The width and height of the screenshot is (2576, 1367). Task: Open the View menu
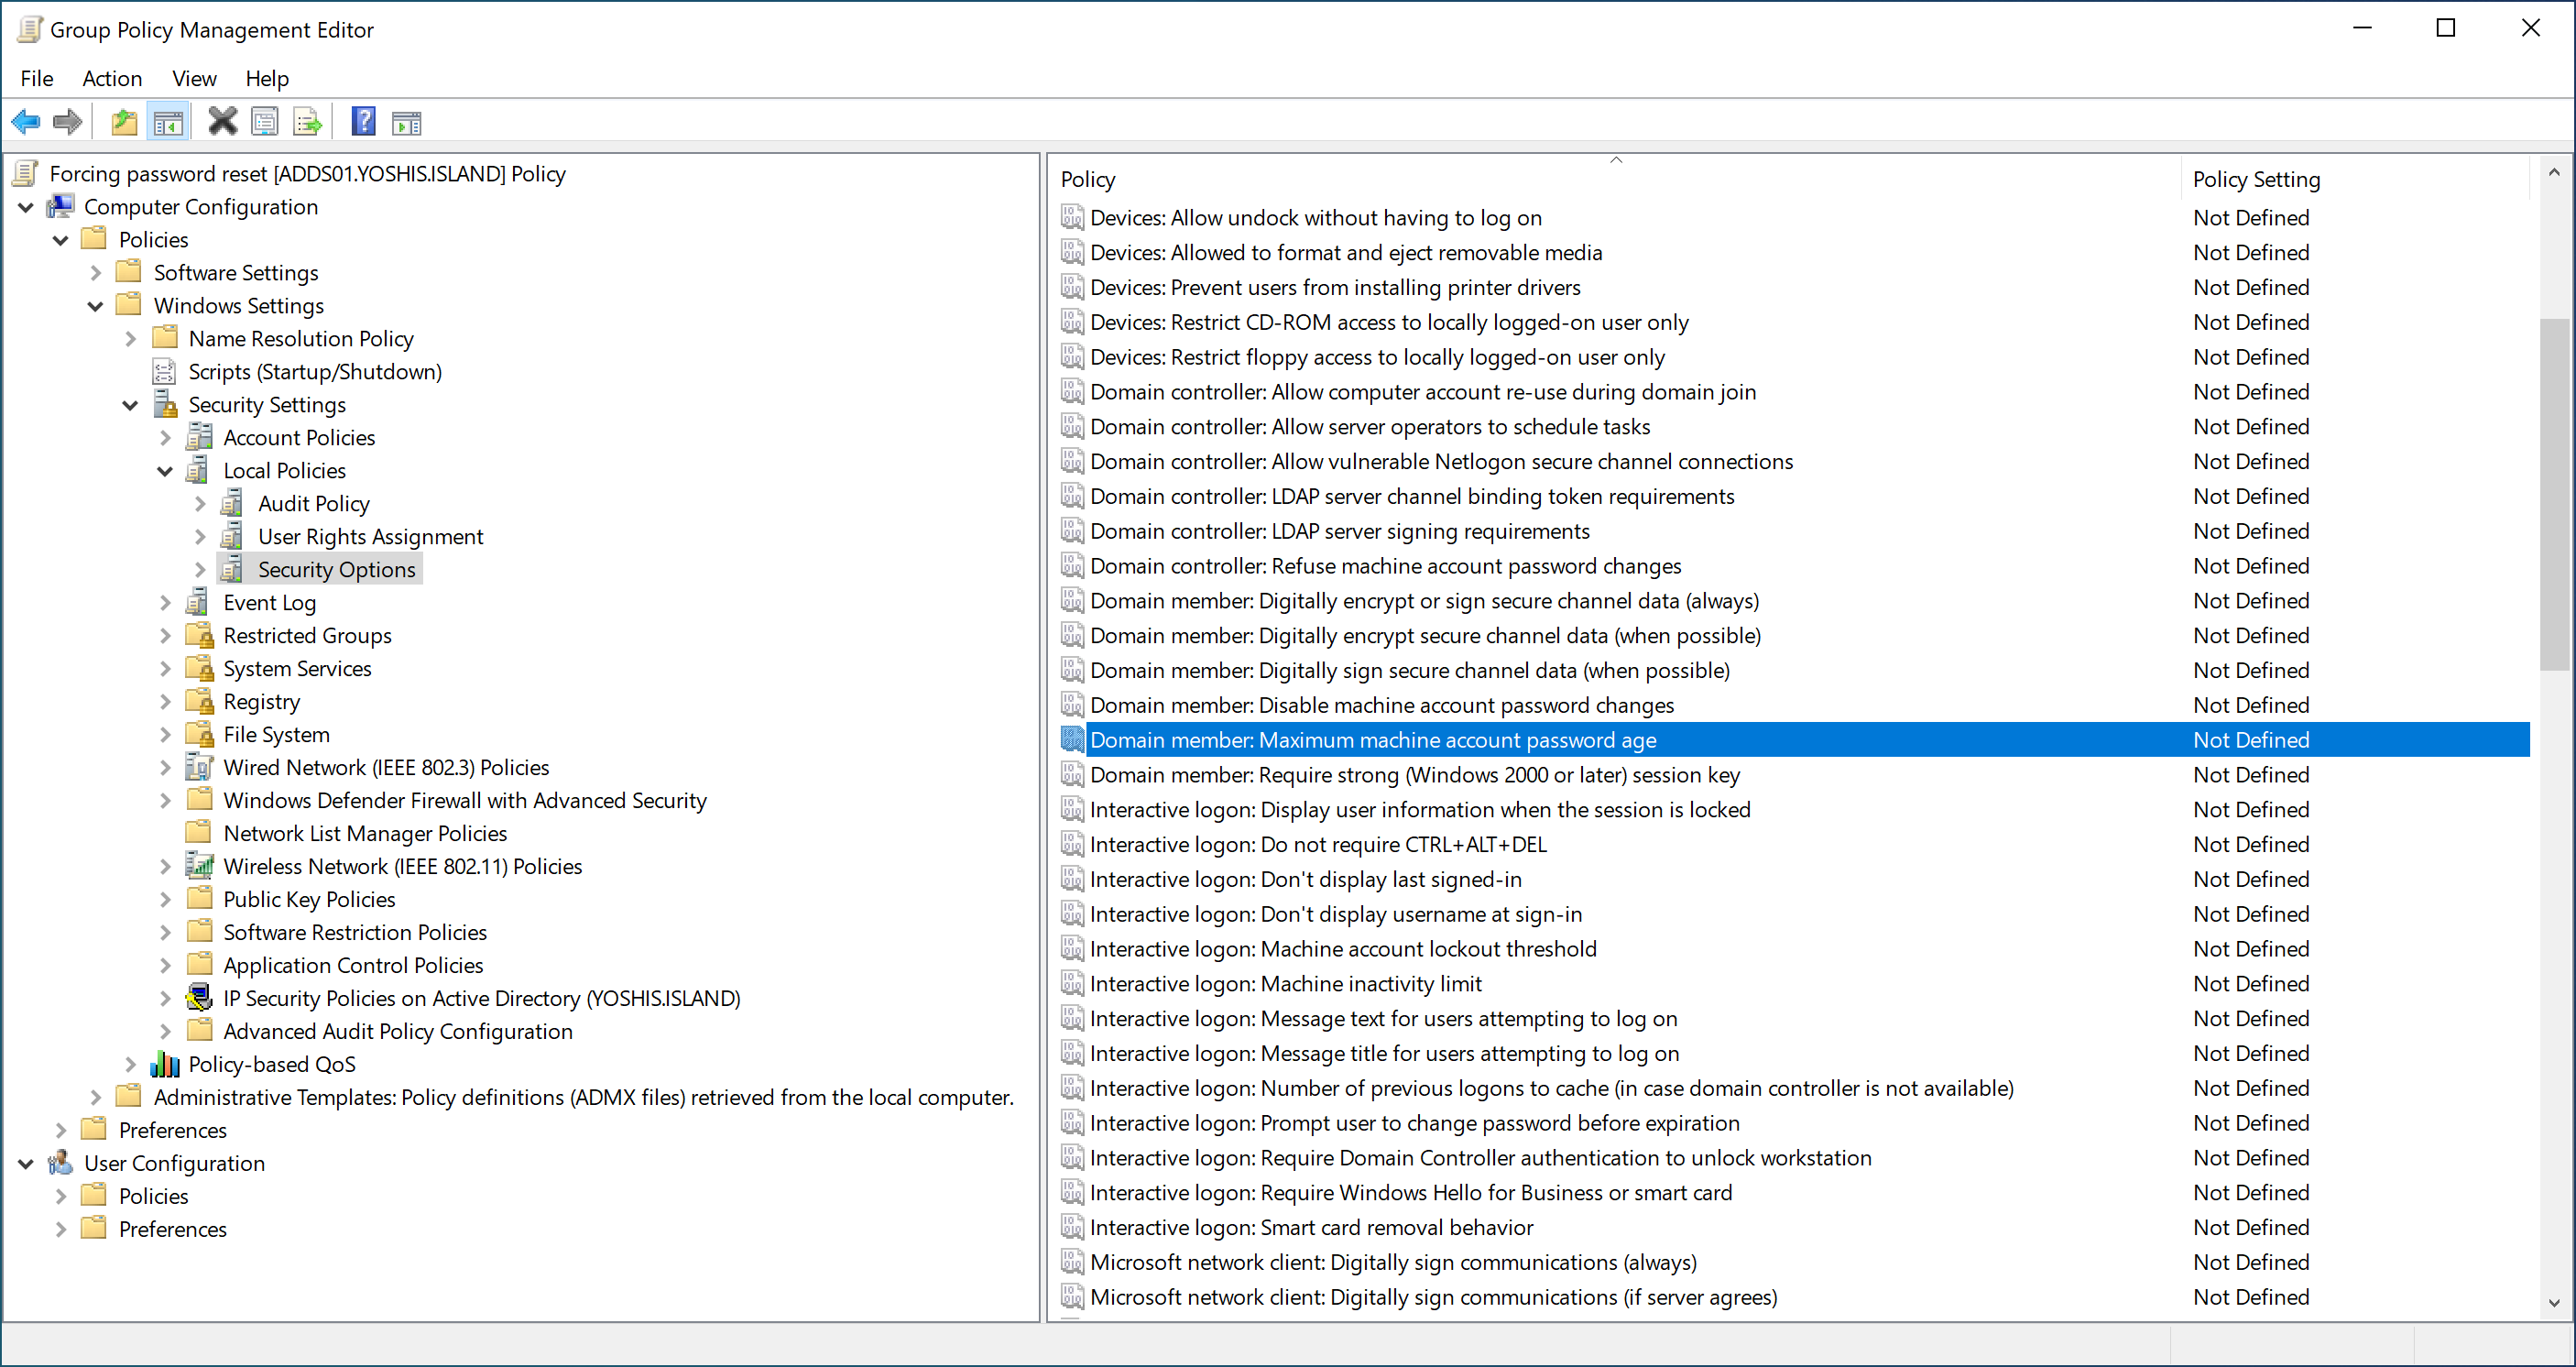click(x=194, y=78)
